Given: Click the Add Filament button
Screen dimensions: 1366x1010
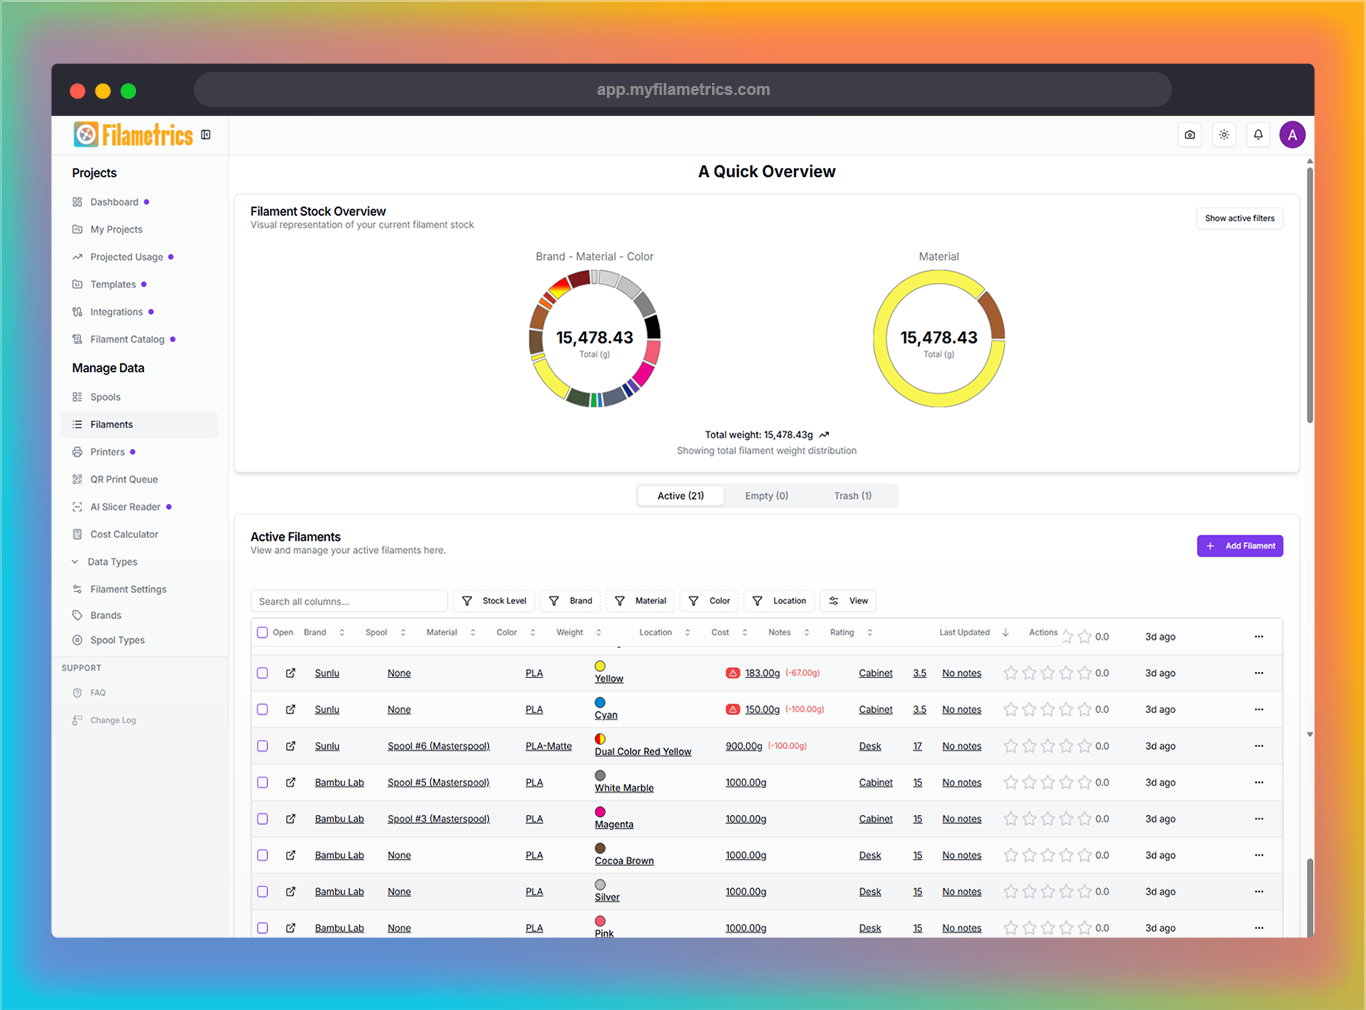Looking at the screenshot, I should [1240, 545].
